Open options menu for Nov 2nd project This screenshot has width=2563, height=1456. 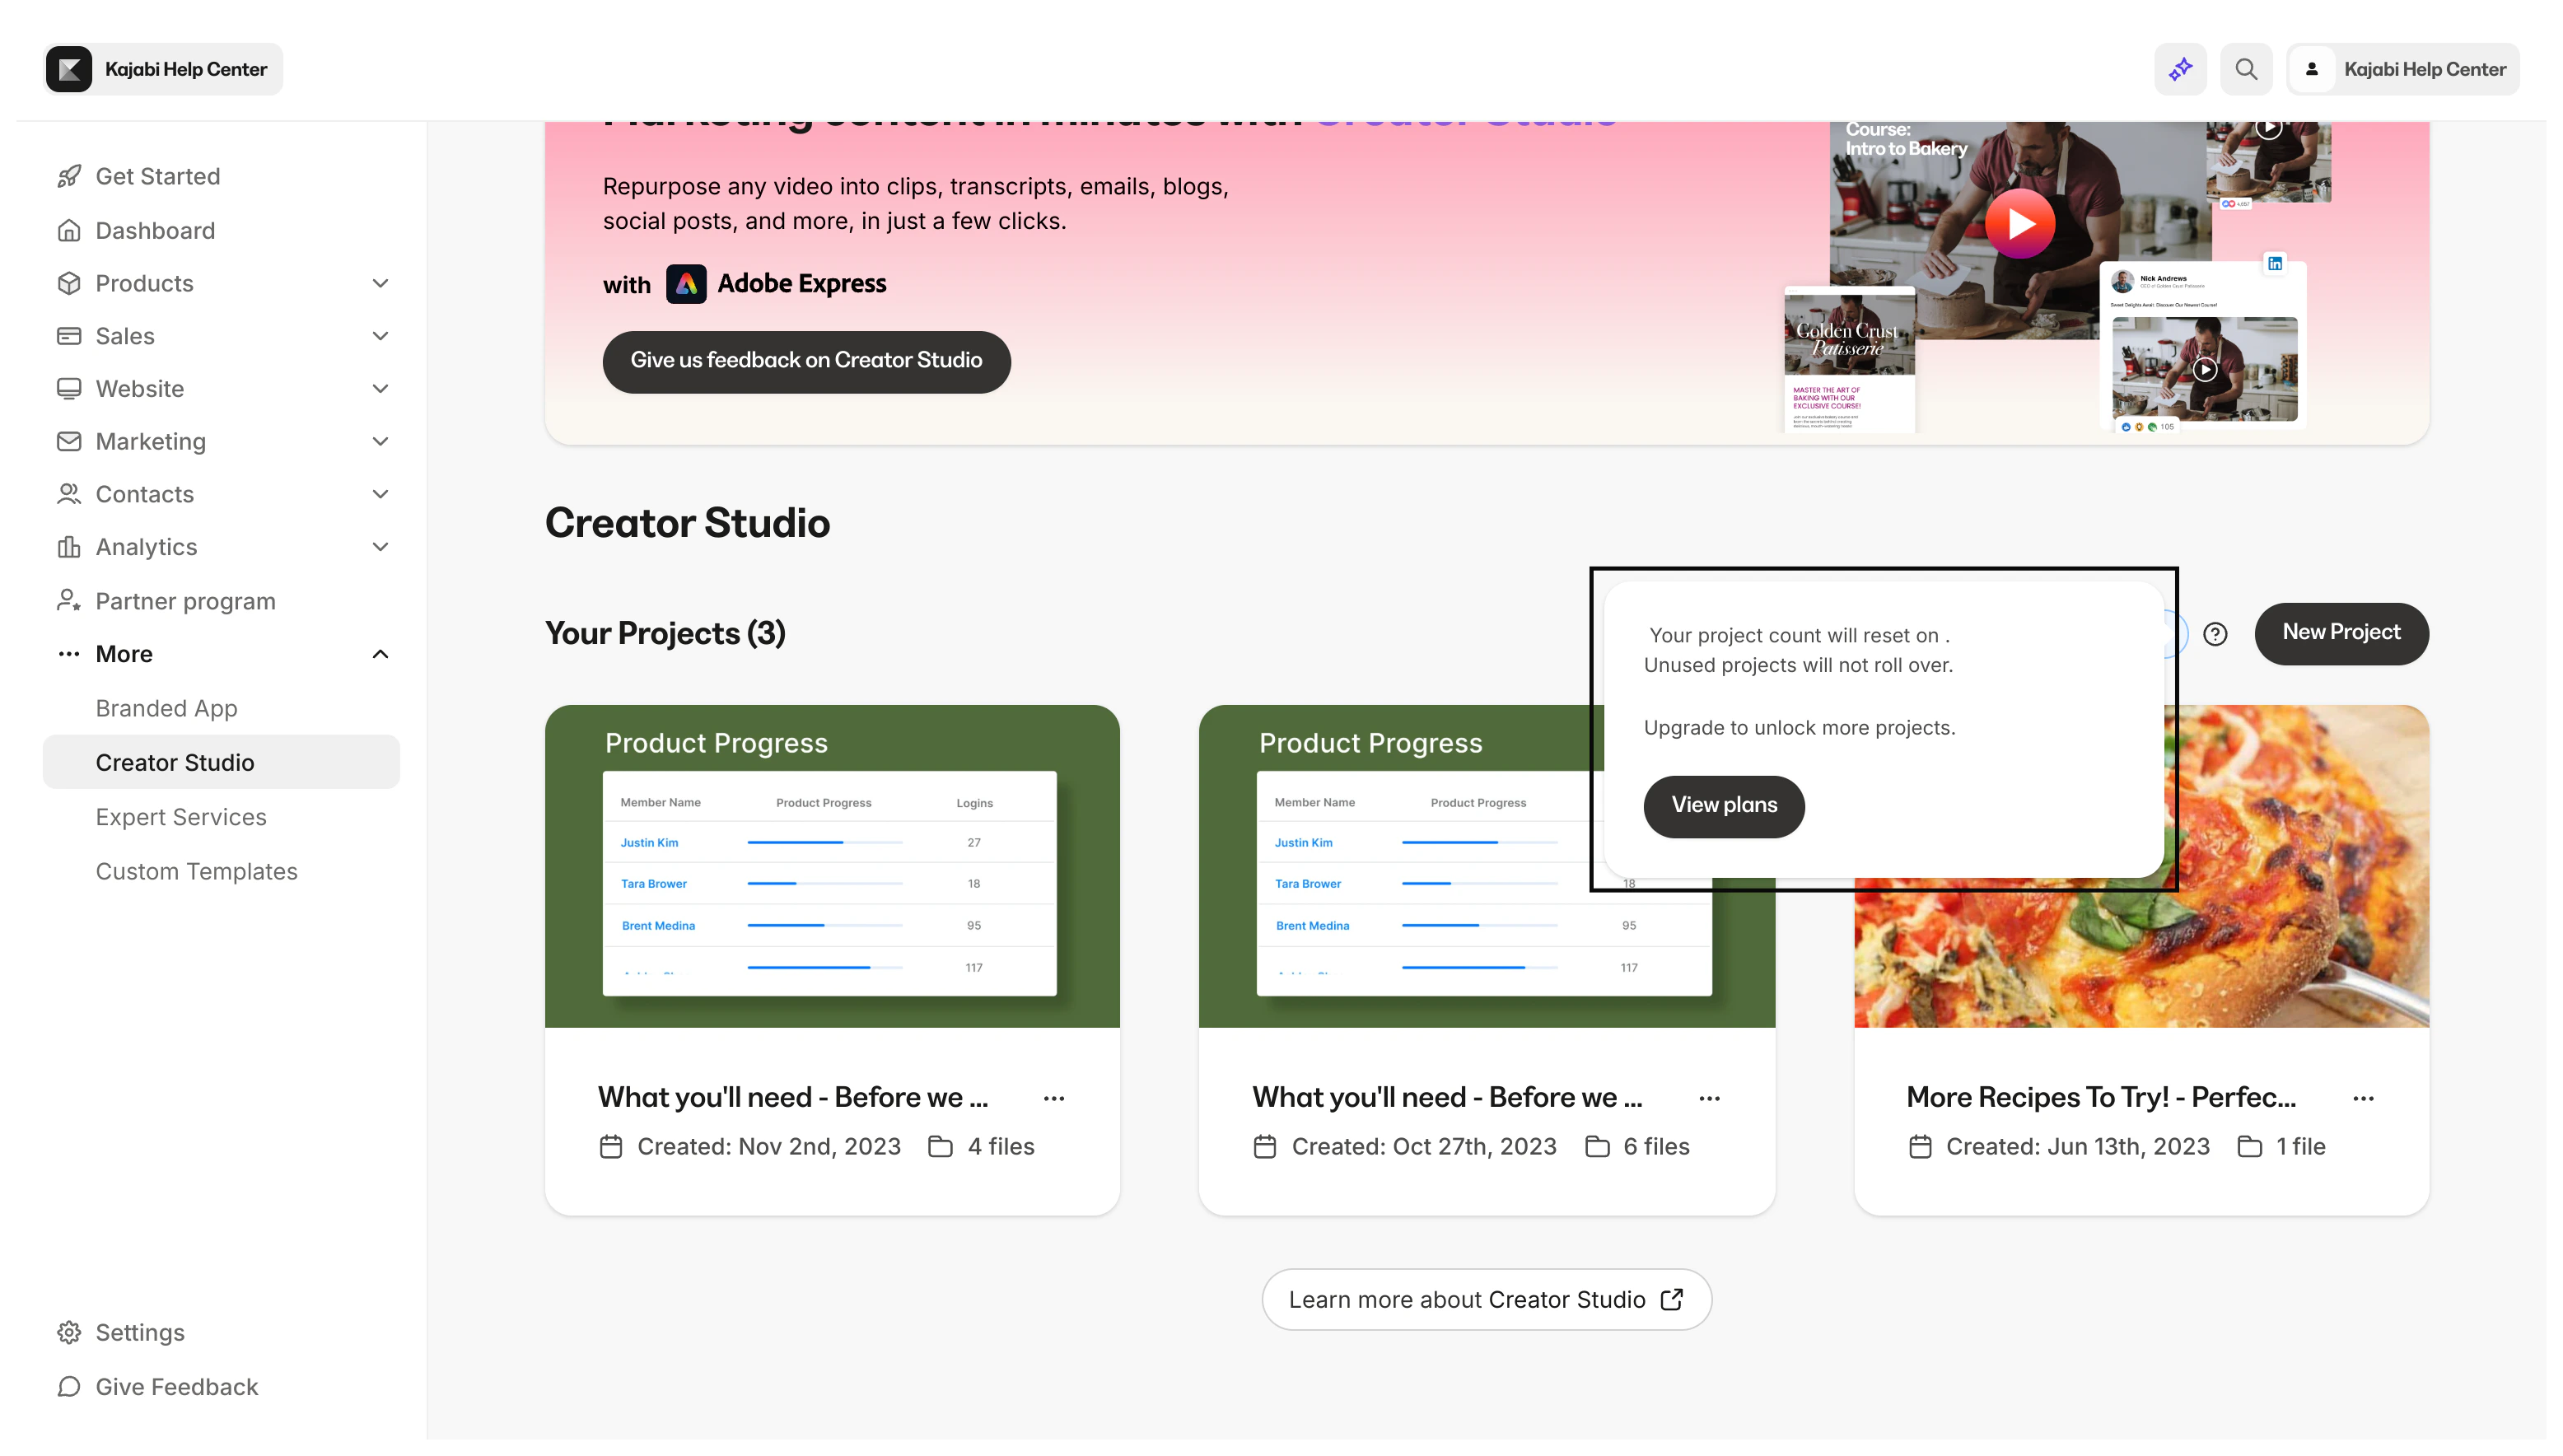coord(1054,1098)
